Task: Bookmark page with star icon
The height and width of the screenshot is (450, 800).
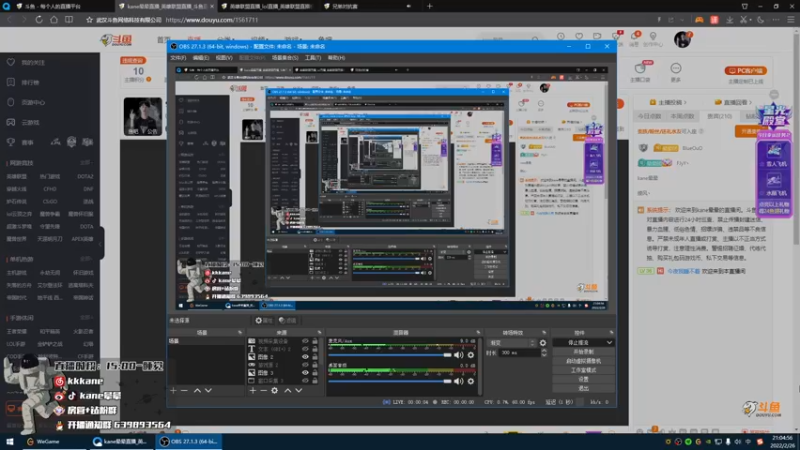Action: [89, 20]
